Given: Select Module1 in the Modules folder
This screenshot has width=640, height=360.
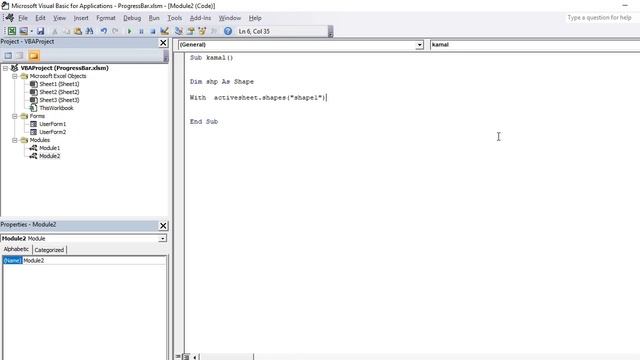Looking at the screenshot, I should click(x=49, y=148).
